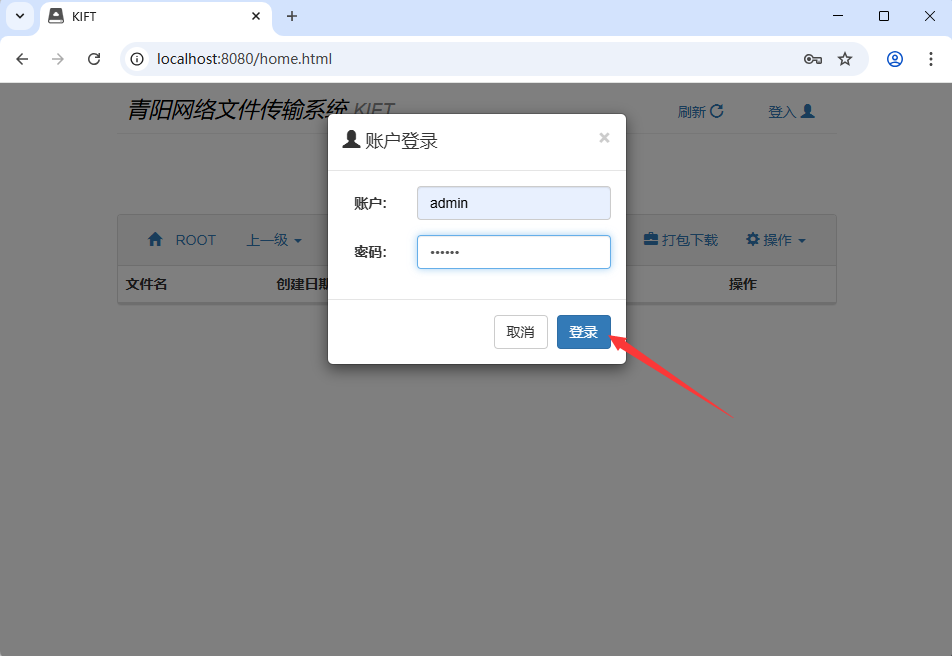Open Chrome's three-dot menu
The image size is (952, 656).
931,59
